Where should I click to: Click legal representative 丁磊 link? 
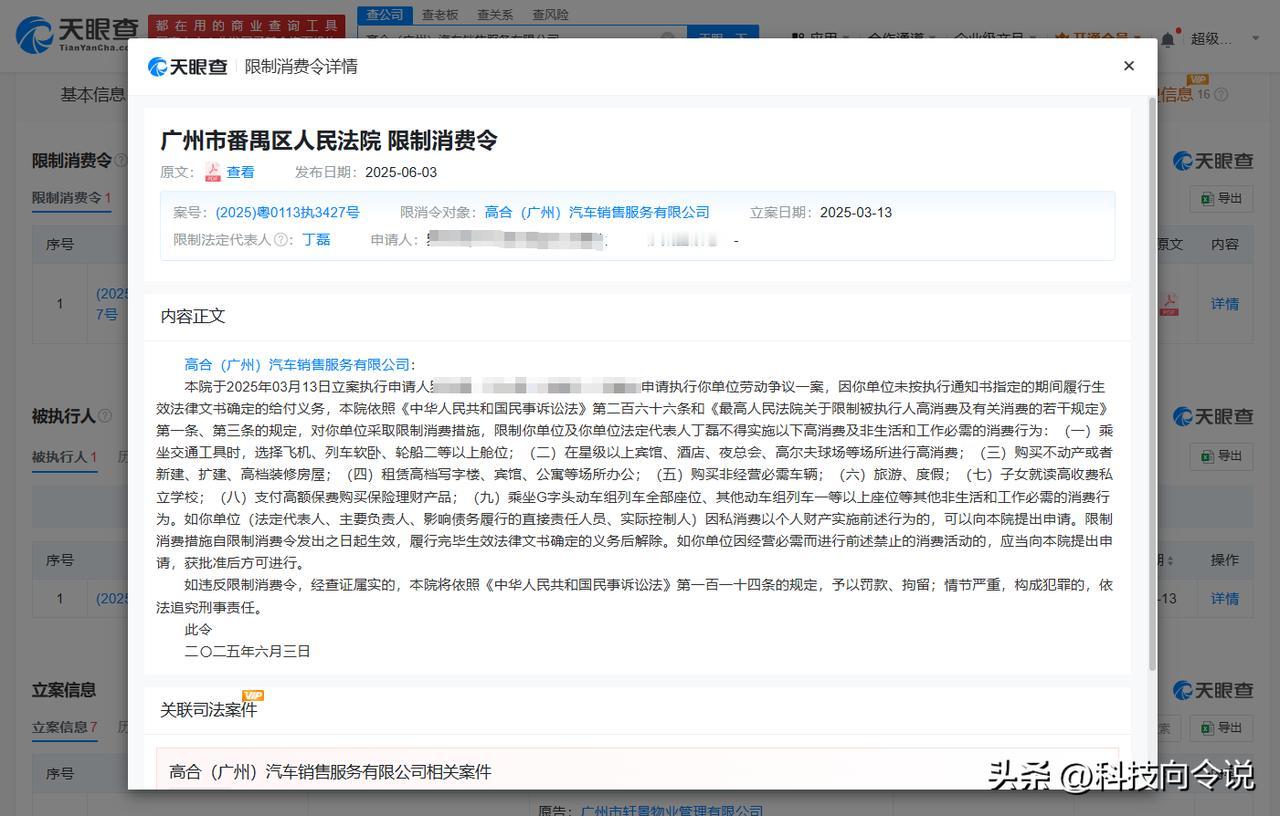316,240
